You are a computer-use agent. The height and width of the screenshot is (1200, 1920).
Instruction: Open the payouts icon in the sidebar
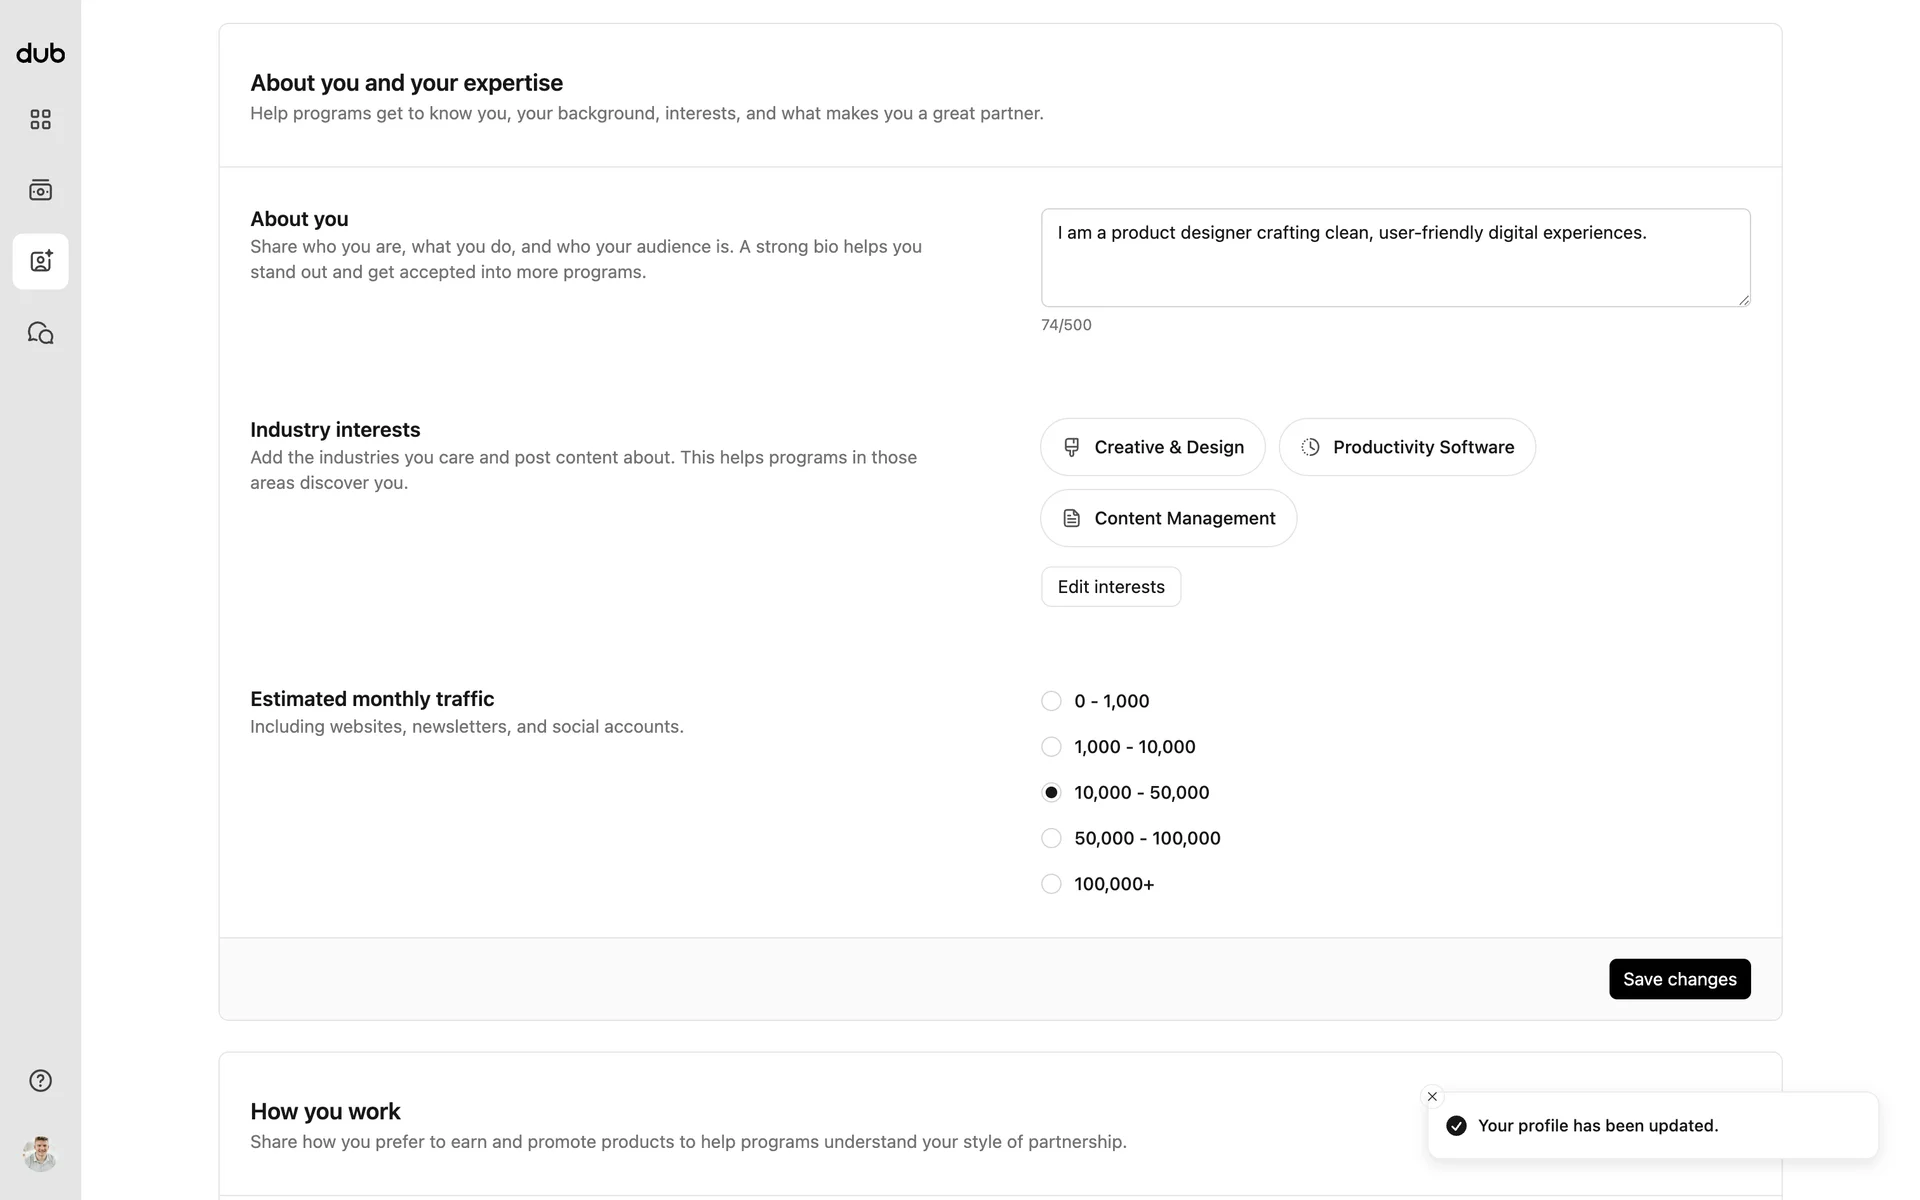[x=41, y=190]
